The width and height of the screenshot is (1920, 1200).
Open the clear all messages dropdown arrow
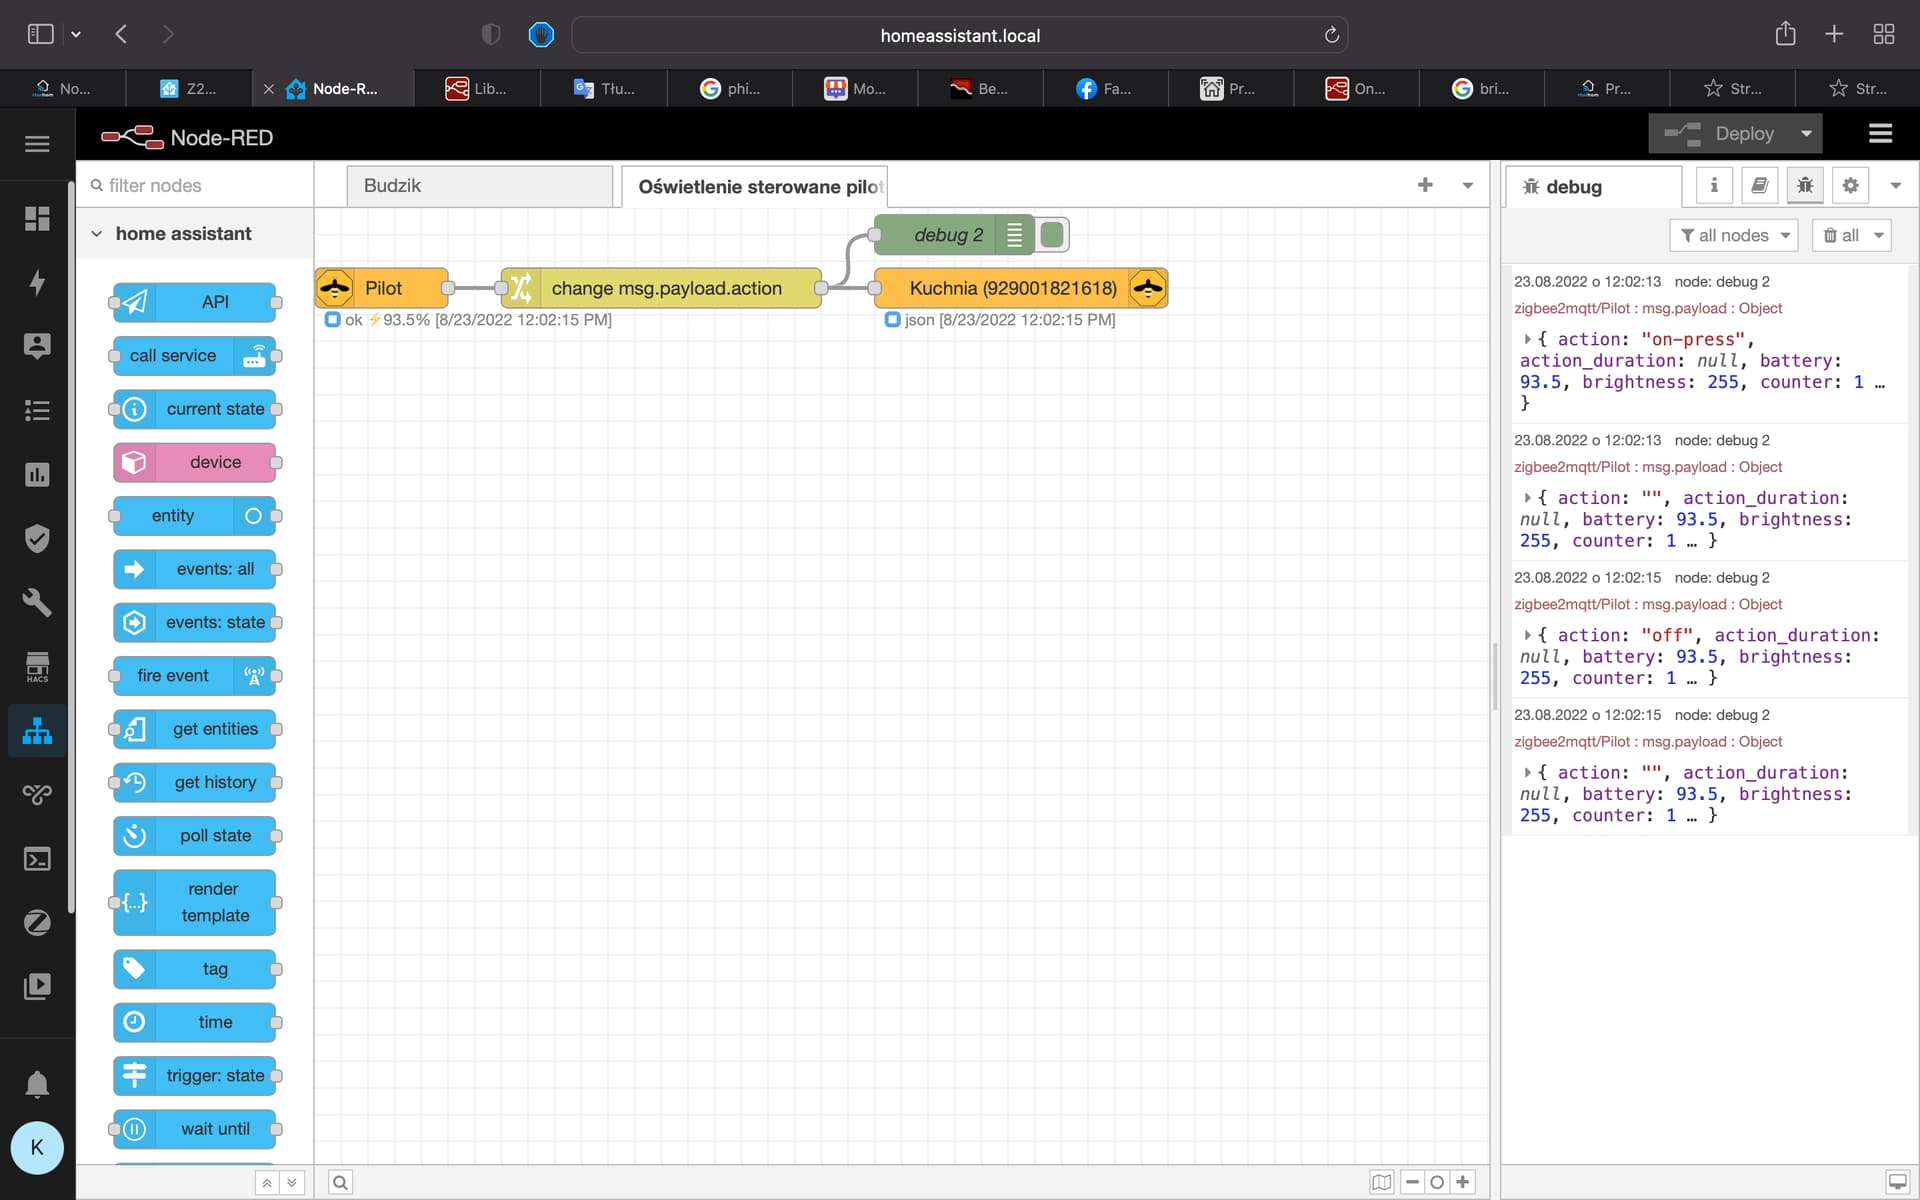pyautogui.click(x=1878, y=235)
